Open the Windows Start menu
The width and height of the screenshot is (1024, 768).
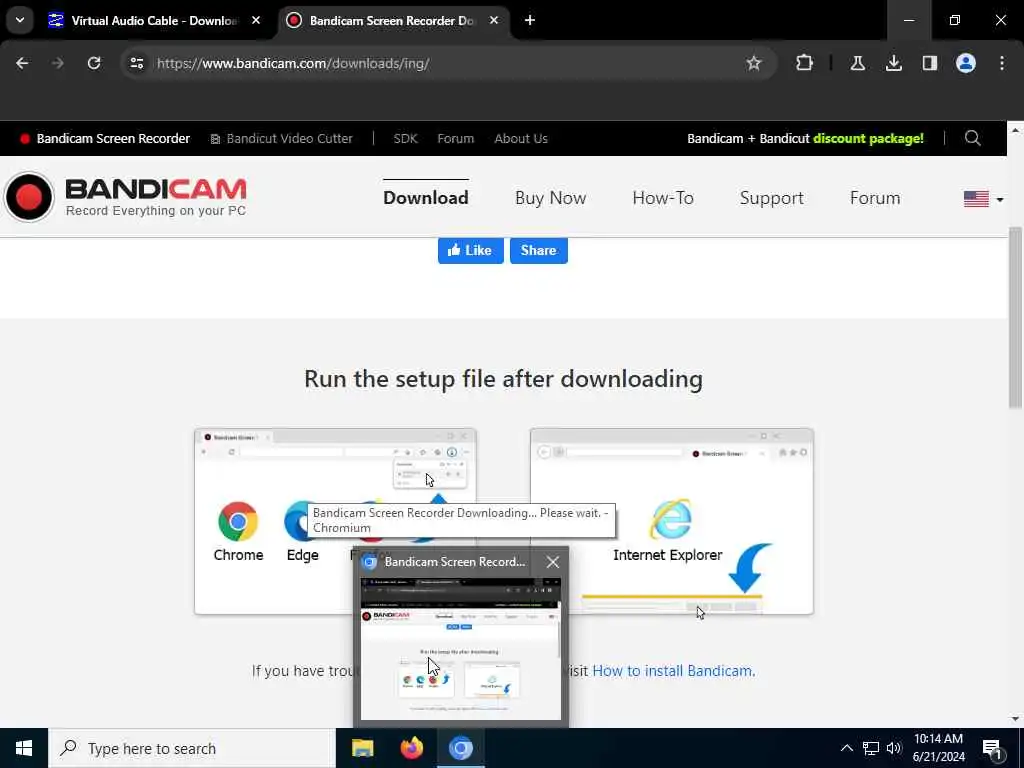(24, 748)
